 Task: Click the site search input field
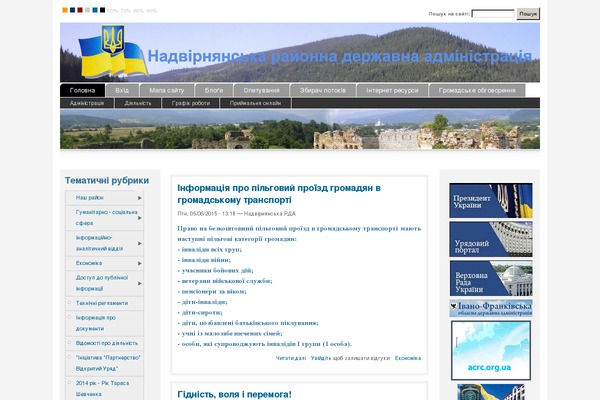[493, 14]
